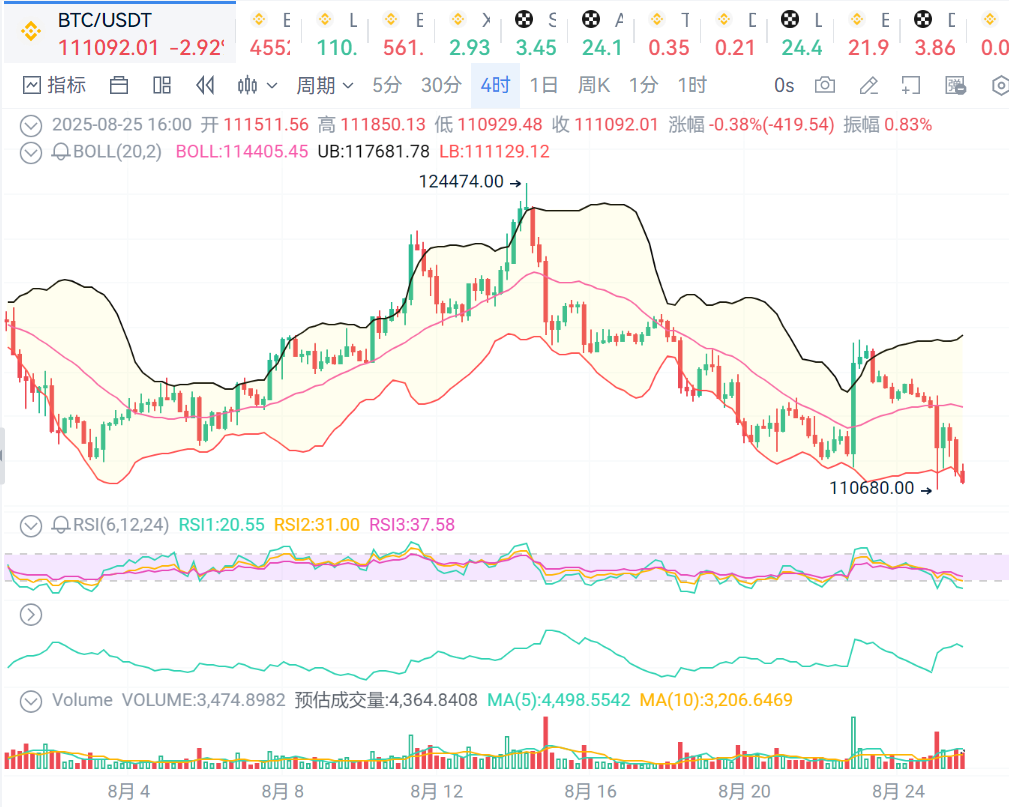Expand the collapsed indicator panel below RSI
The image size is (1009, 807).
(x=31, y=615)
